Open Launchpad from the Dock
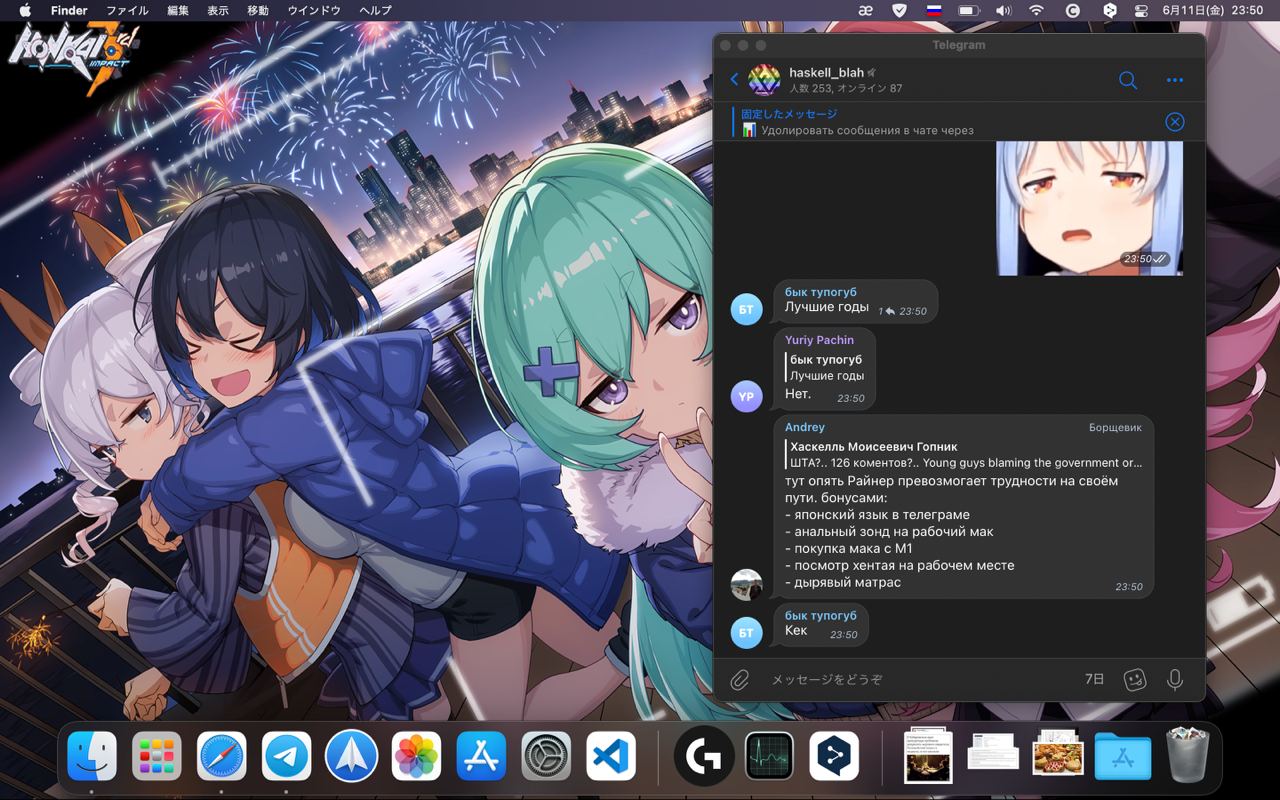 click(x=157, y=756)
